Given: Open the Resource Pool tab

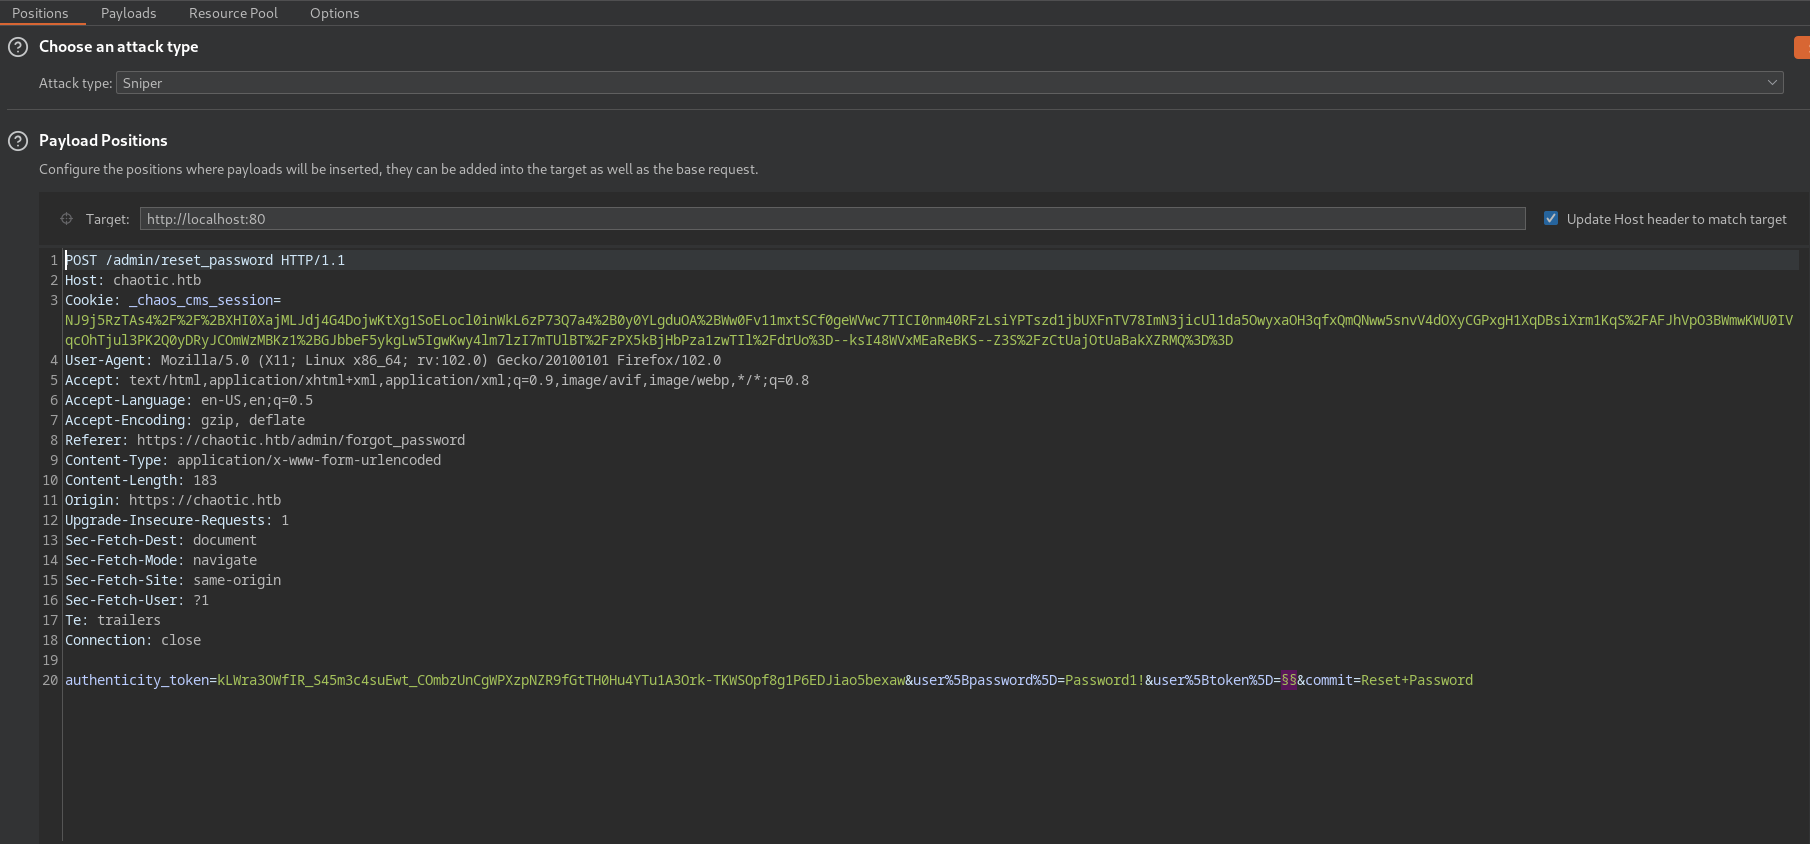Looking at the screenshot, I should 233,13.
